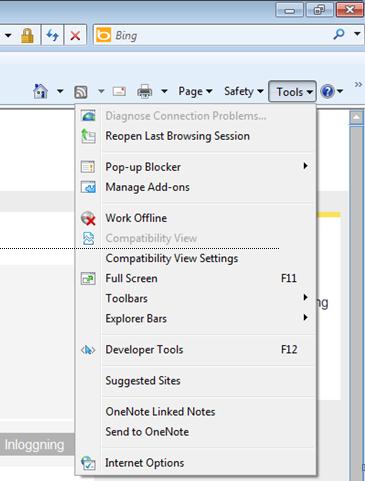
Task: Expand the Print dropdown arrow
Action: [x=164, y=91]
